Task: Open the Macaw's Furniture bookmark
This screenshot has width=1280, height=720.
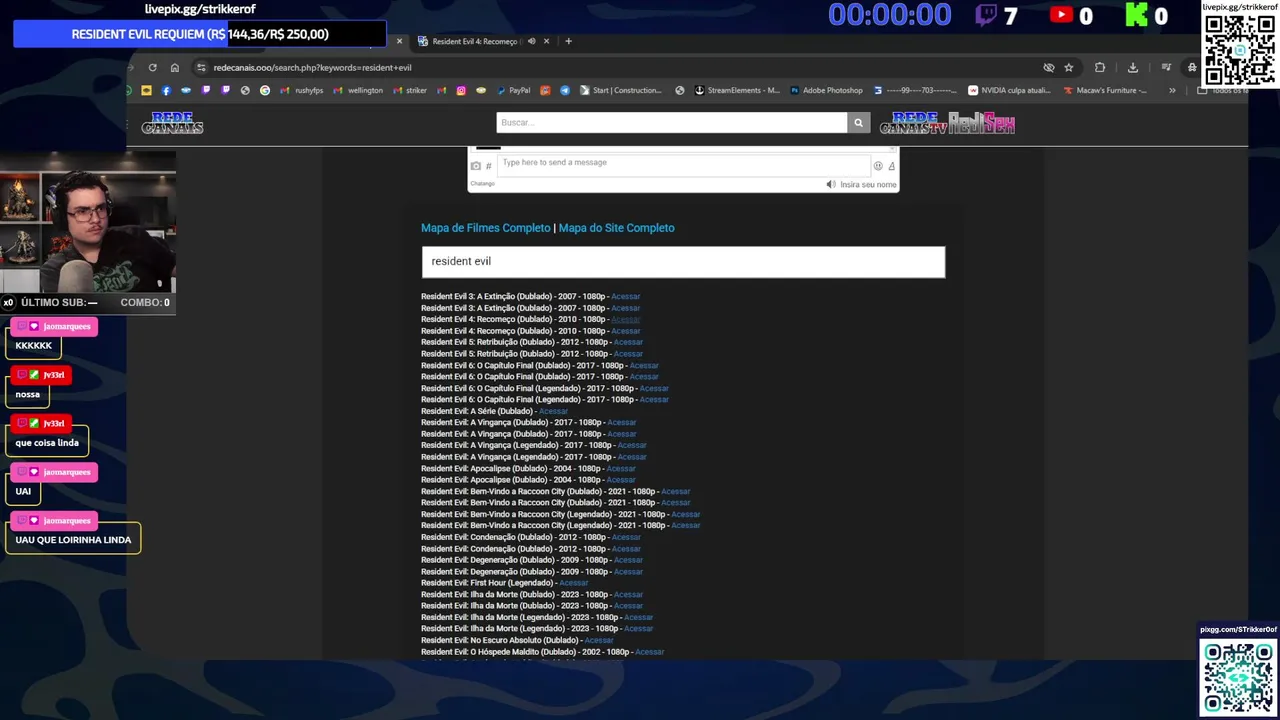Action: pos(1105,90)
